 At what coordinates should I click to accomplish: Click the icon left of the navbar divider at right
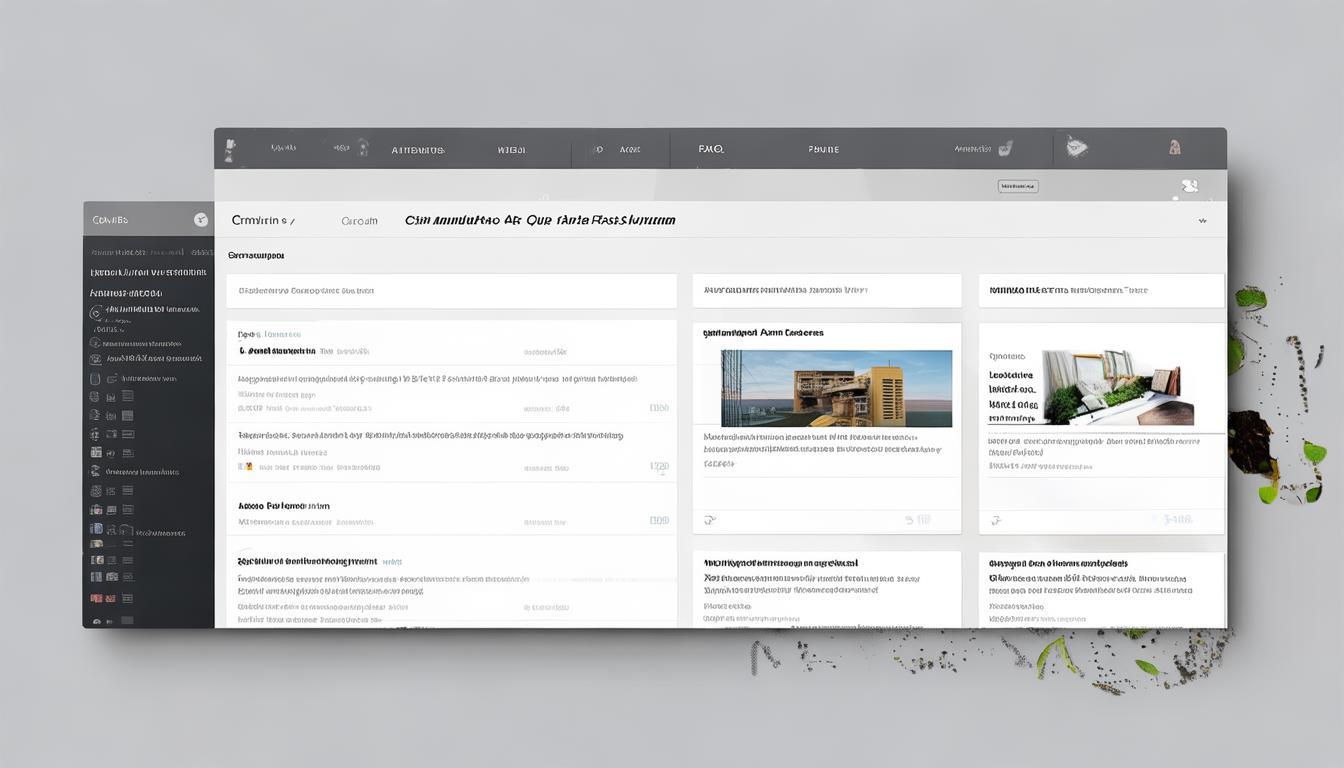[x=1004, y=149]
